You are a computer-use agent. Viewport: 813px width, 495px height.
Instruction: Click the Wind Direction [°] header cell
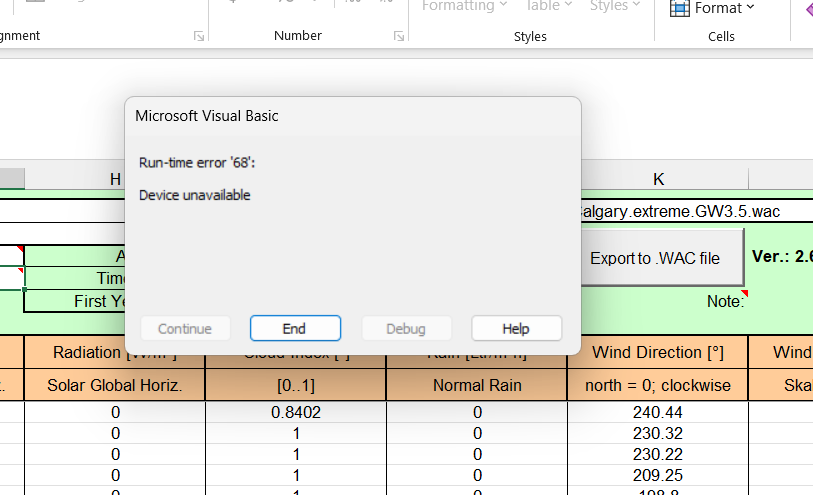coord(657,352)
